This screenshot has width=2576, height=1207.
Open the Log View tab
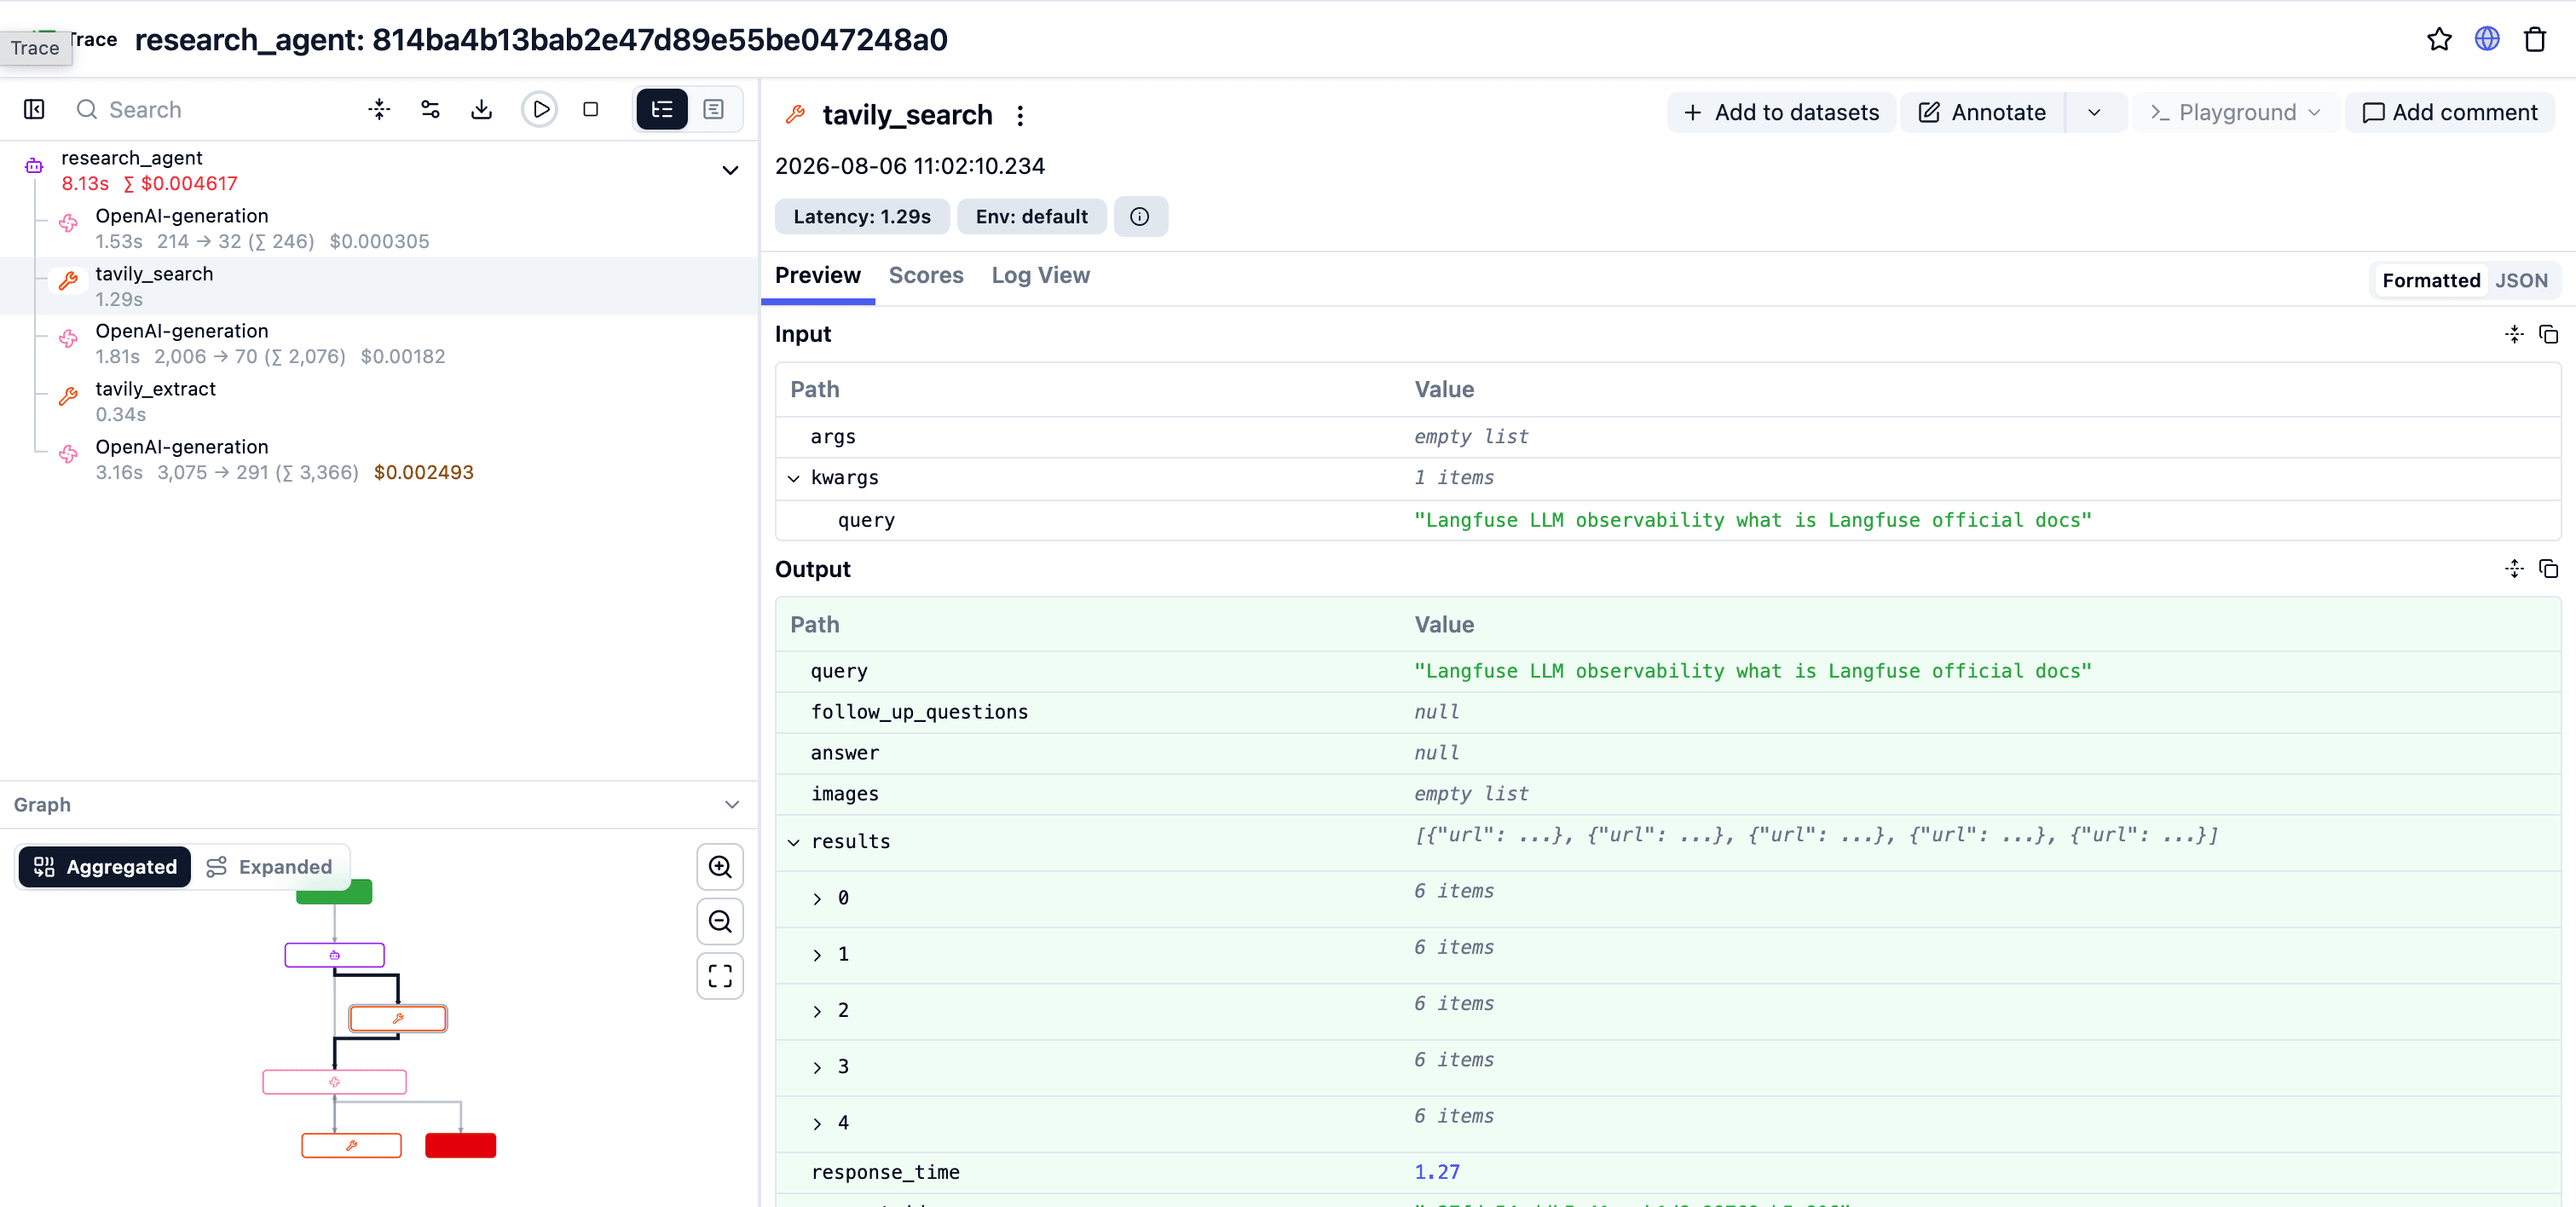coord(1040,276)
